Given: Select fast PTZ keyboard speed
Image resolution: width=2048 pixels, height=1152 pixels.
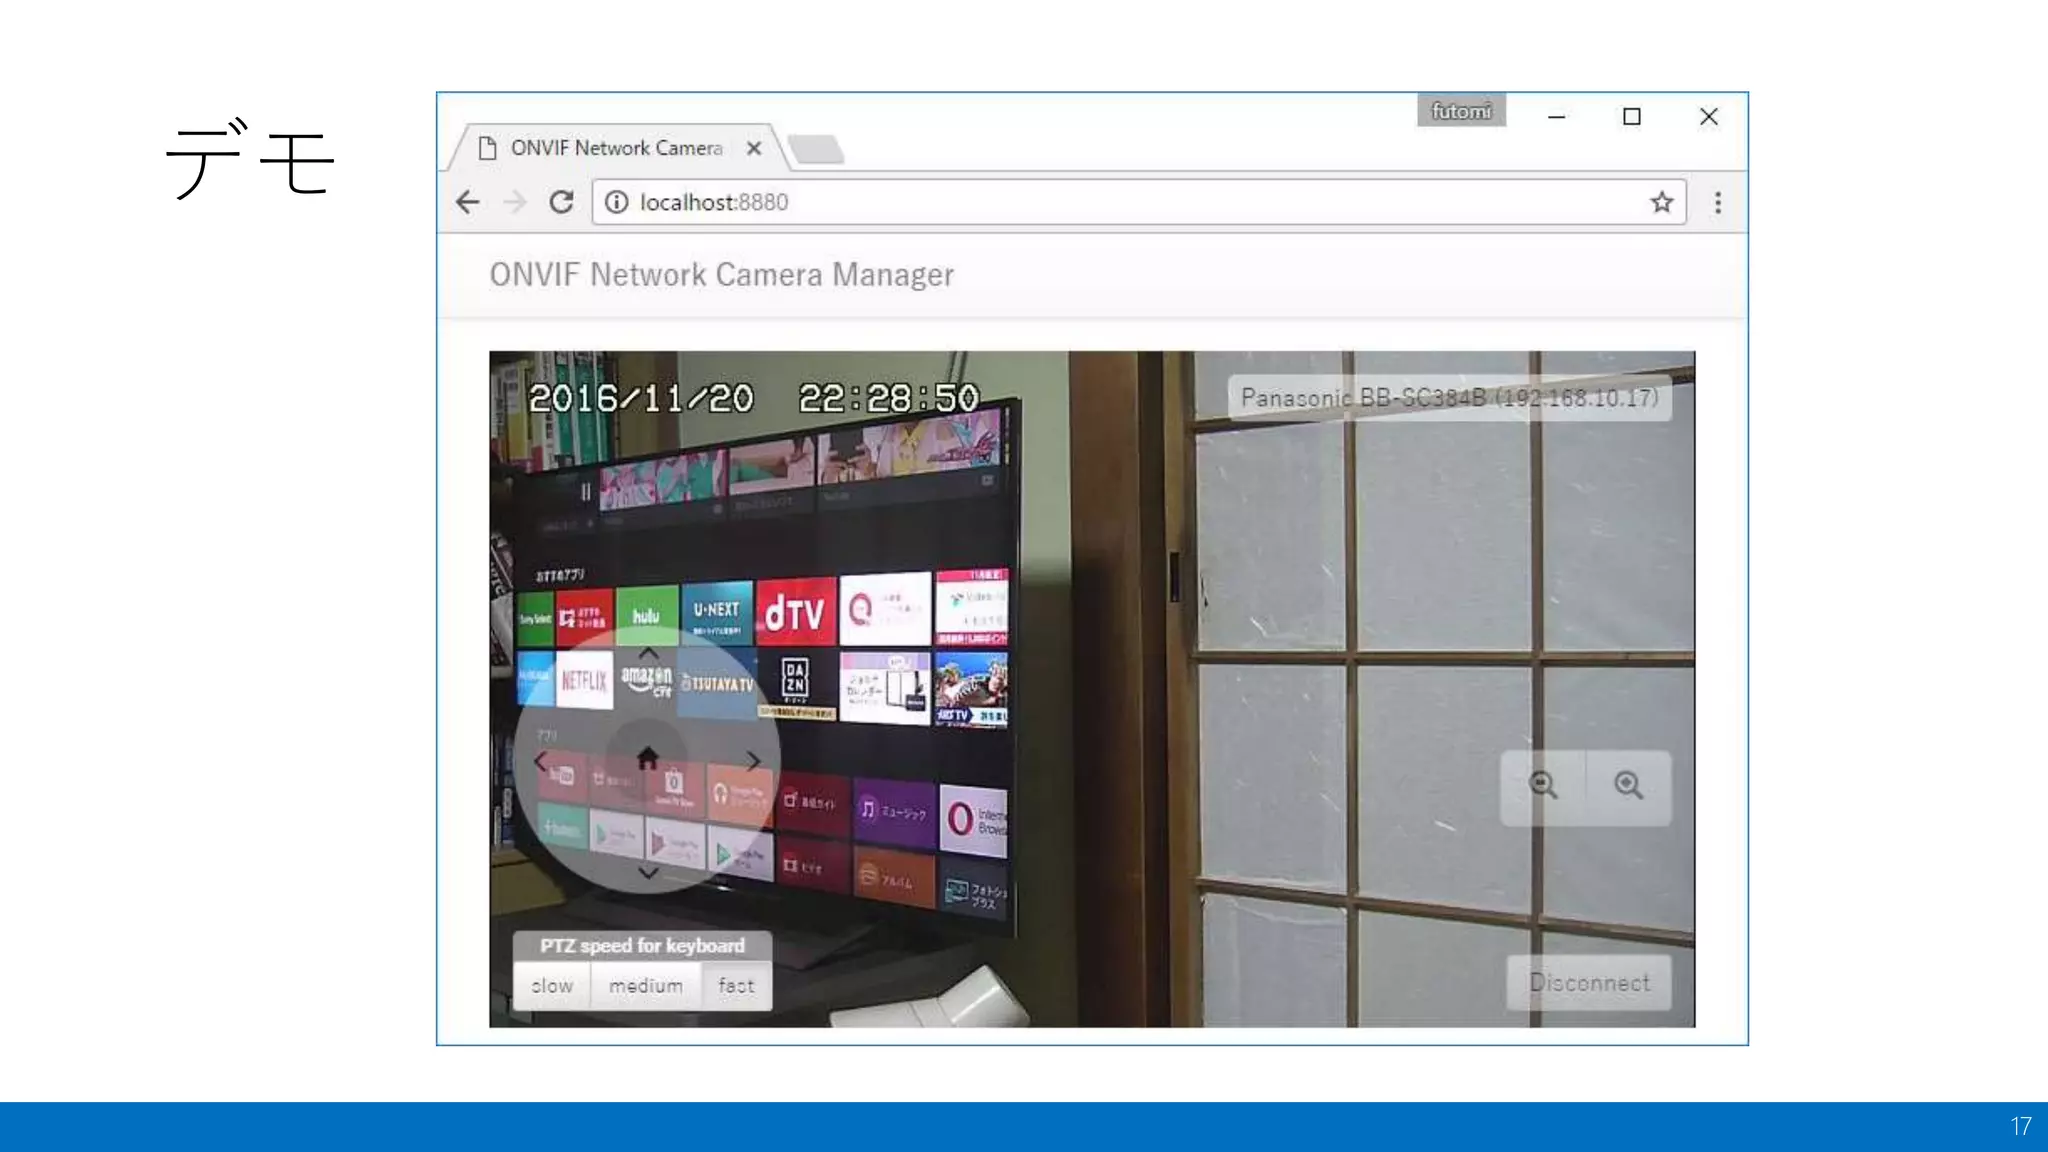Looking at the screenshot, I should (736, 986).
